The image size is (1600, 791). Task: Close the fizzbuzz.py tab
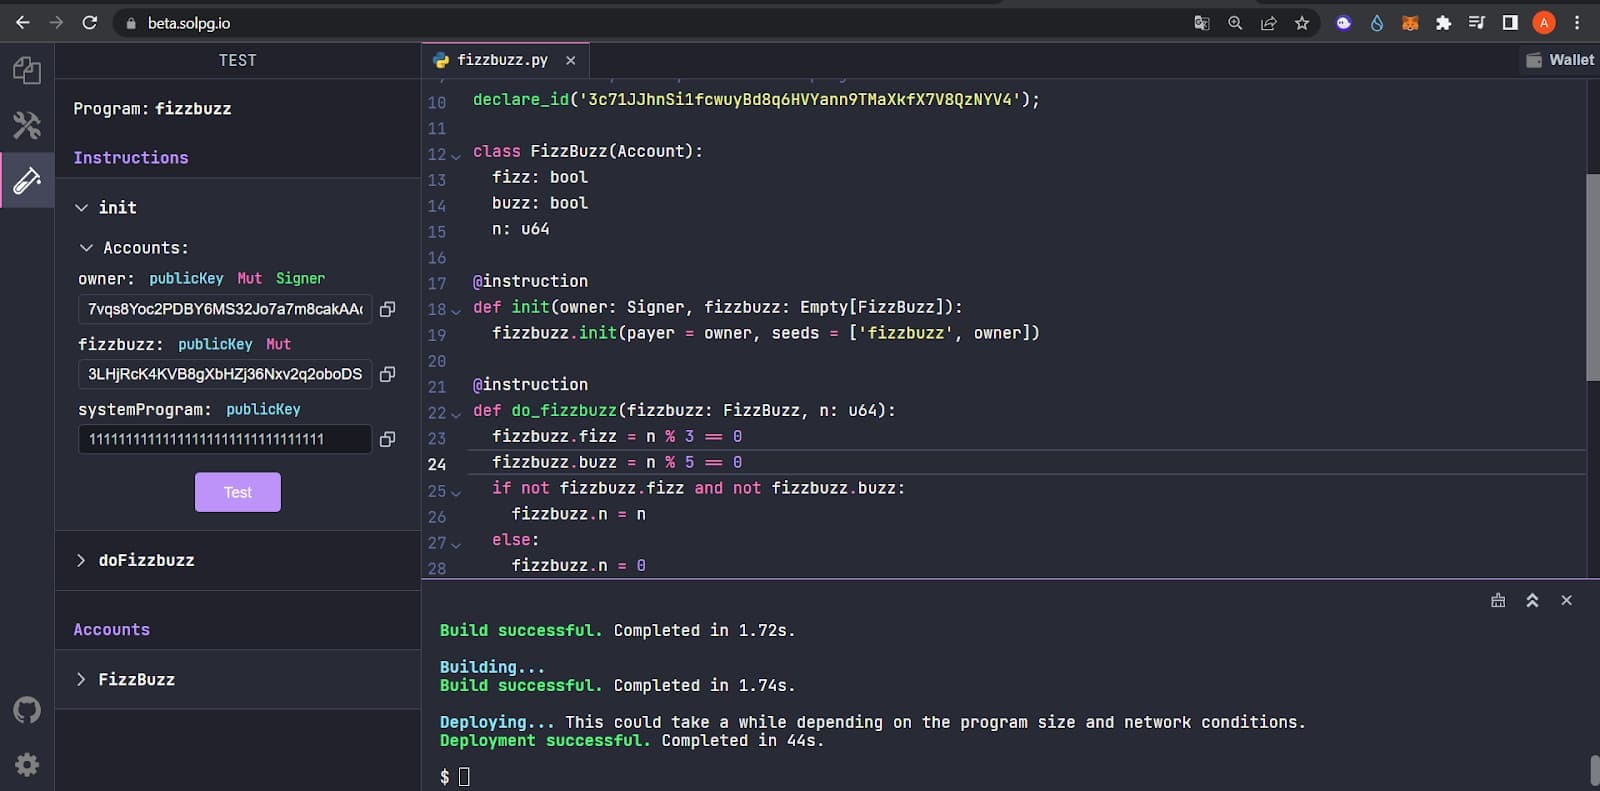(x=571, y=60)
